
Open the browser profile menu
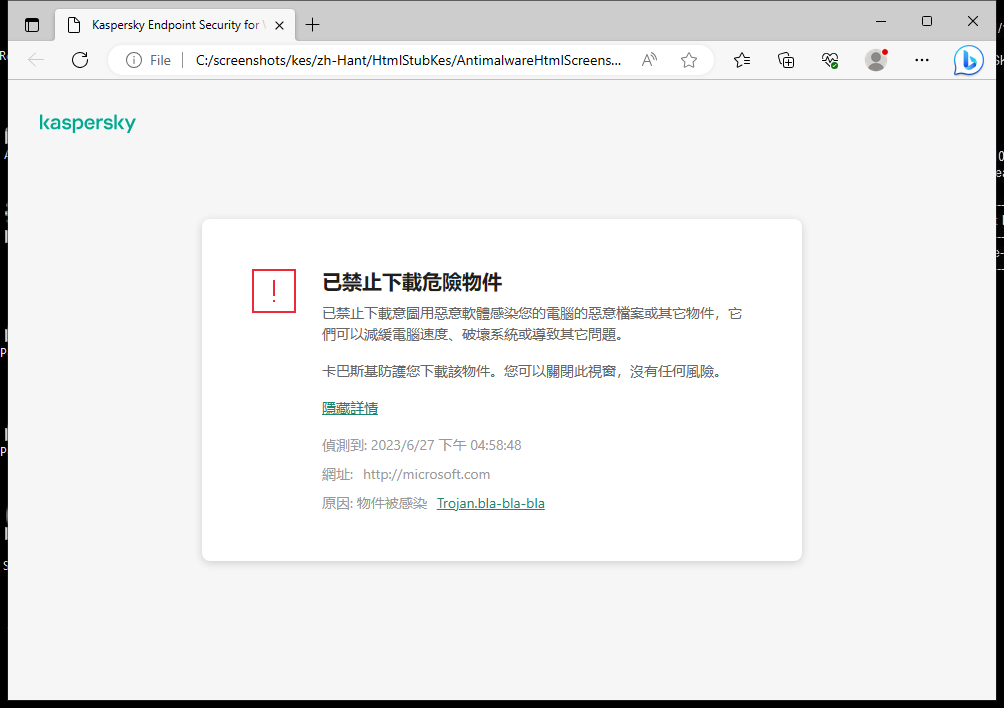[875, 60]
